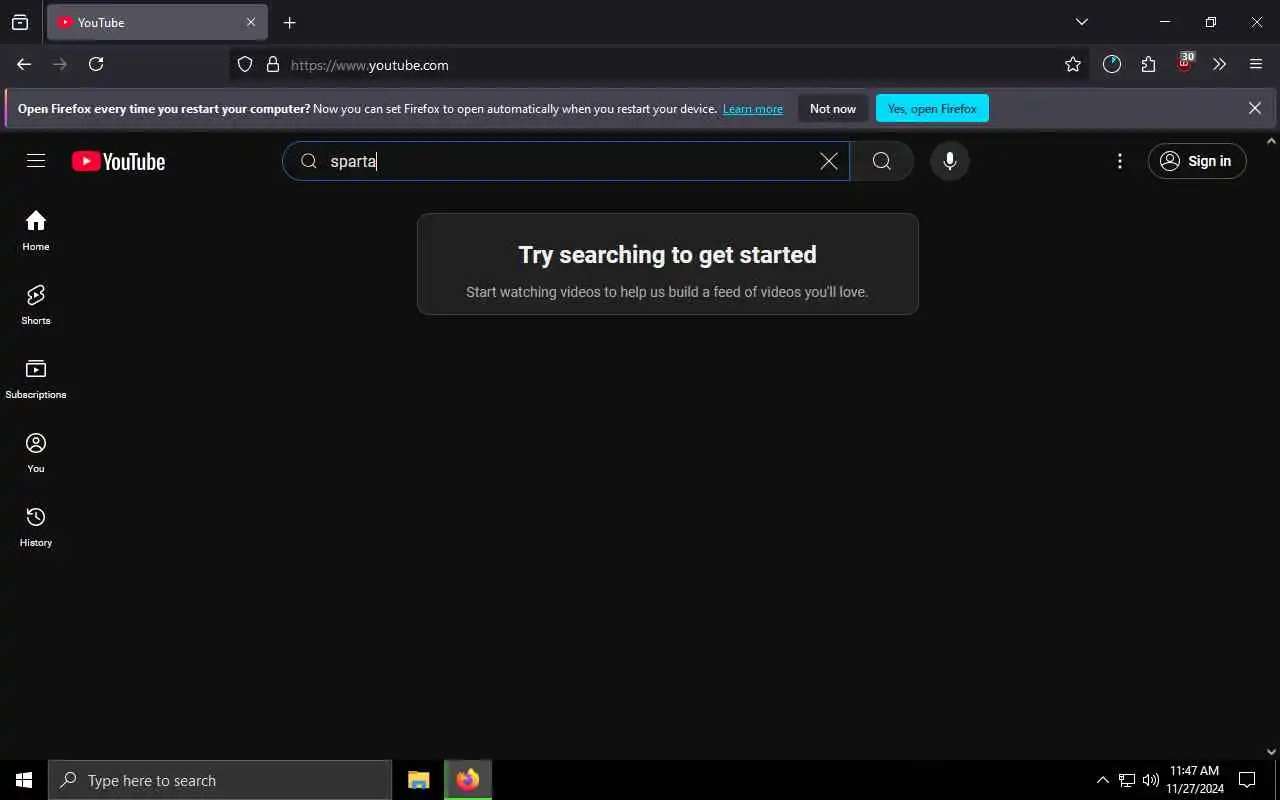Open the YouTube guide hamburger menu
This screenshot has width=1280, height=800.
pos(36,161)
